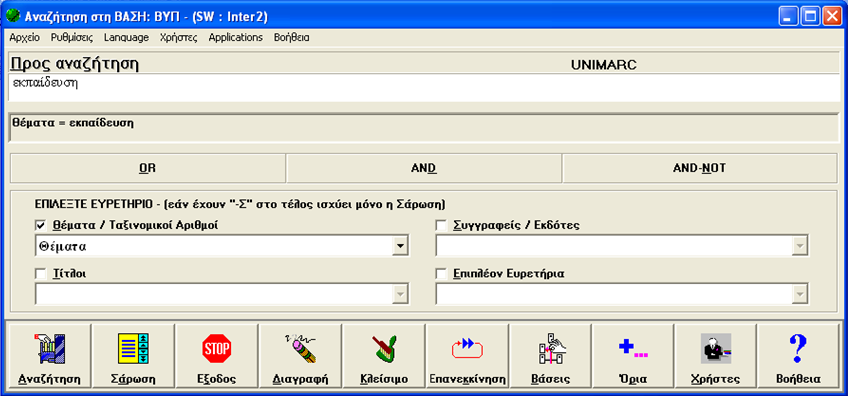Expand the Τίτλοι dropdown arrow

tap(400, 294)
